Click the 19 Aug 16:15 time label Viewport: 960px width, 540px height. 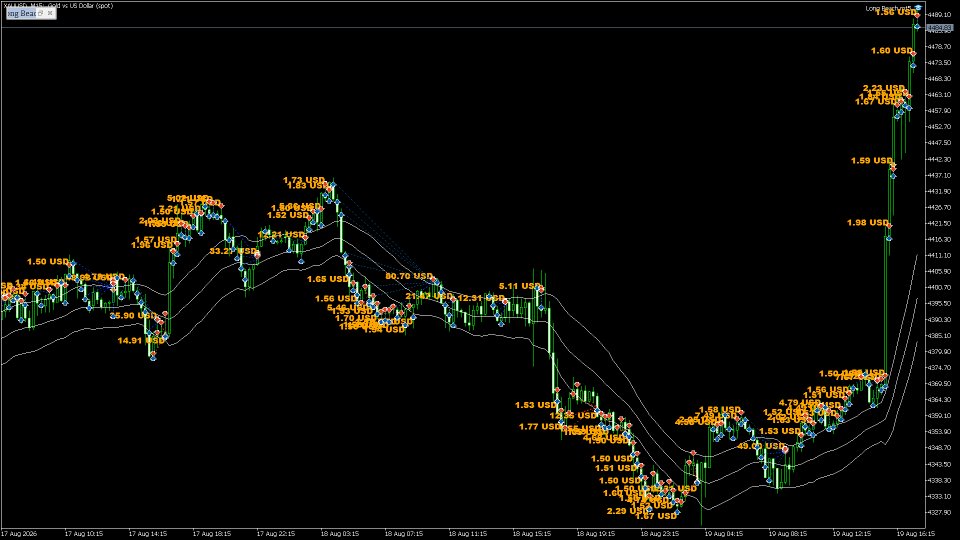915,534
